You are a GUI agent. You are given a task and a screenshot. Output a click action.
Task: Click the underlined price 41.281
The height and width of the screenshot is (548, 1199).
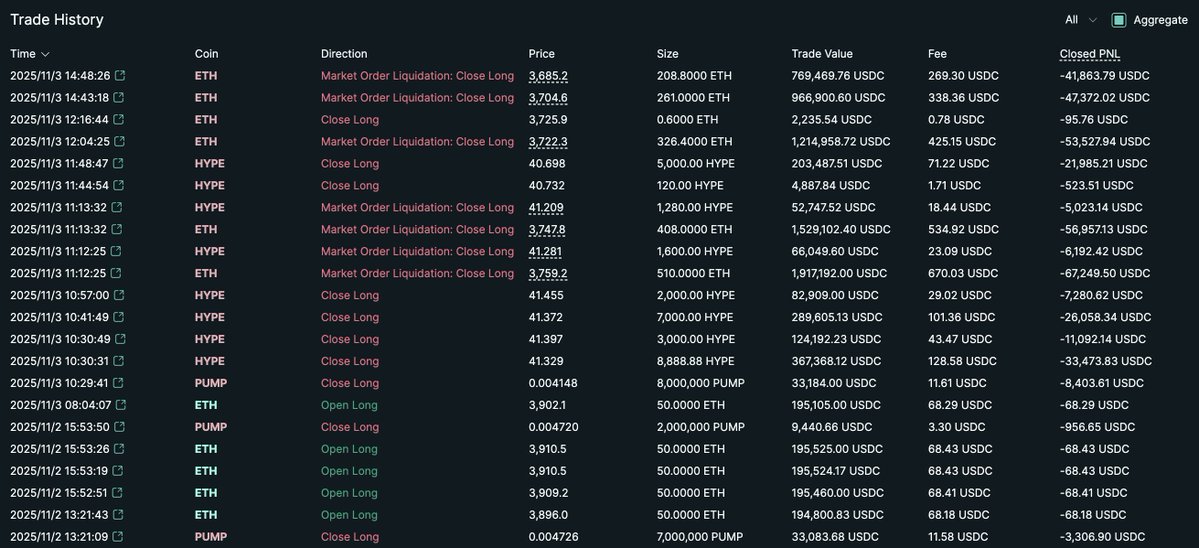(545, 252)
